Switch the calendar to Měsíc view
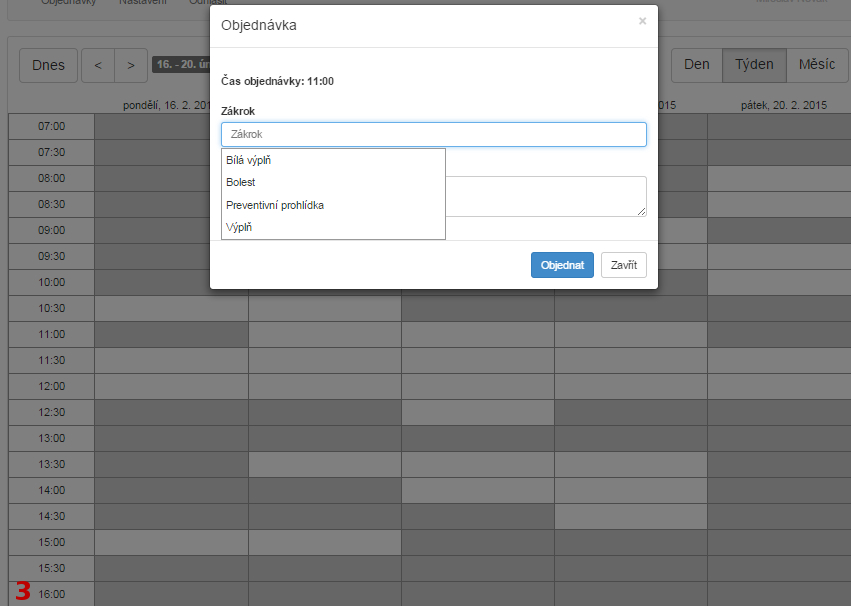Screen dimensions: 851x606 (817, 65)
